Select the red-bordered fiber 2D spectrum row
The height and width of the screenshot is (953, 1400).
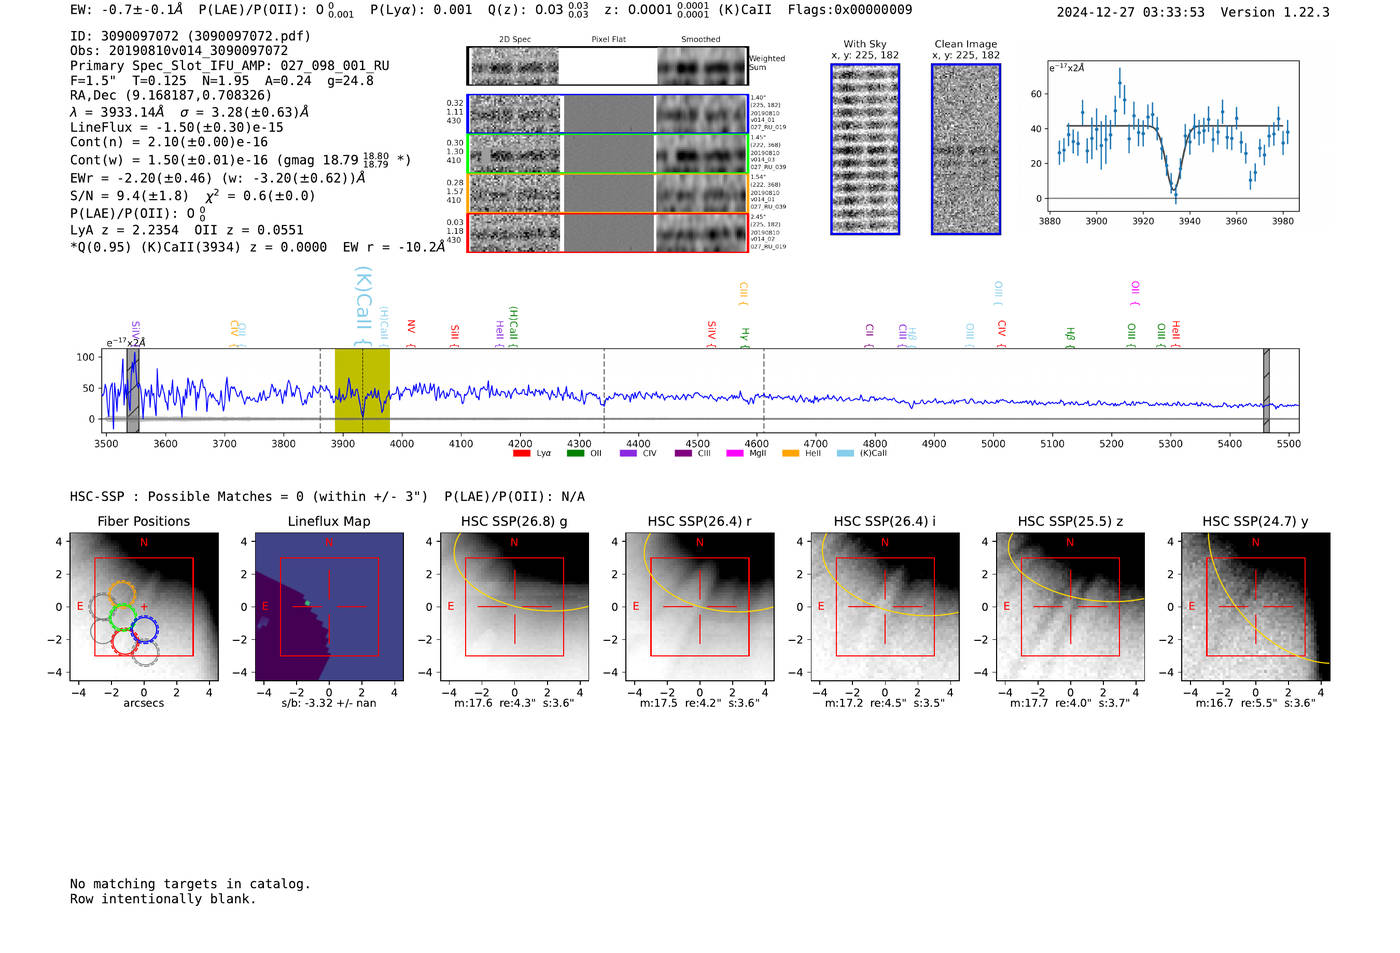point(607,233)
